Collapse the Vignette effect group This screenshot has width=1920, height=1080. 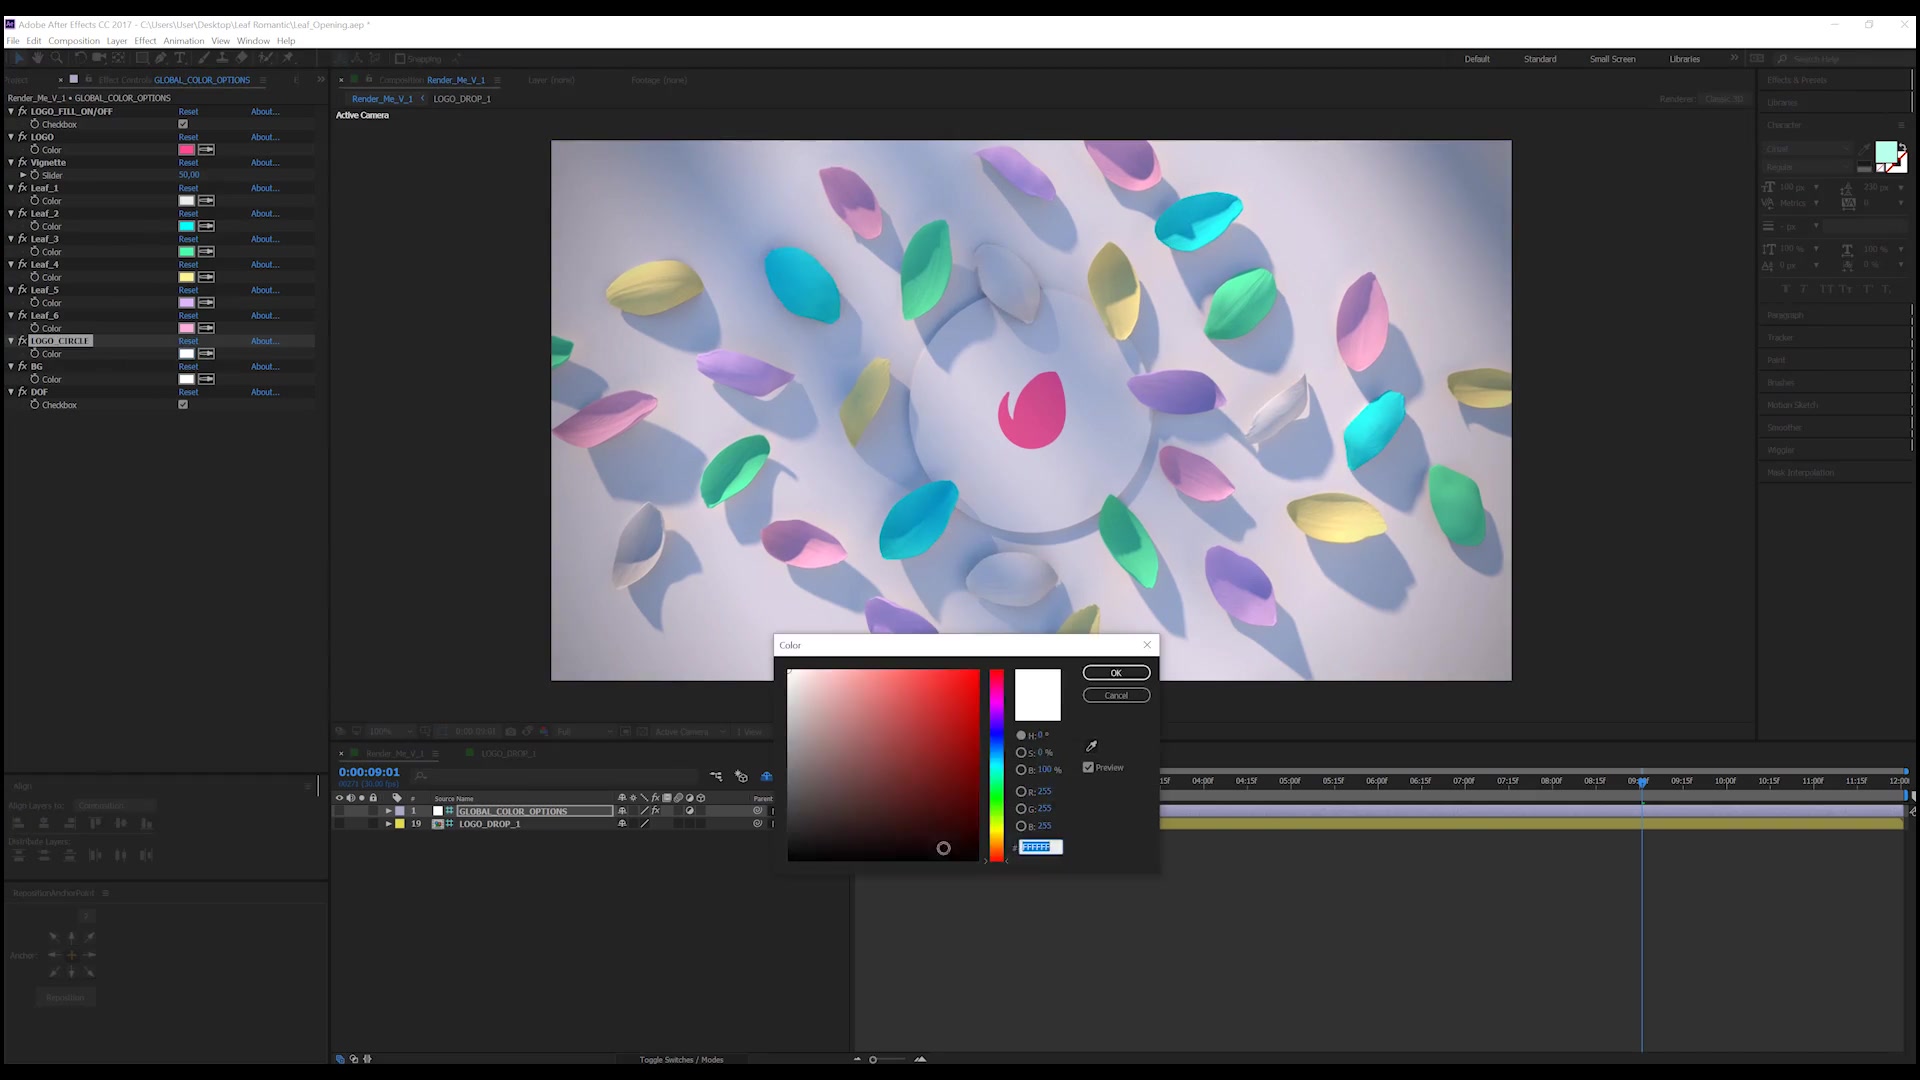tap(11, 162)
